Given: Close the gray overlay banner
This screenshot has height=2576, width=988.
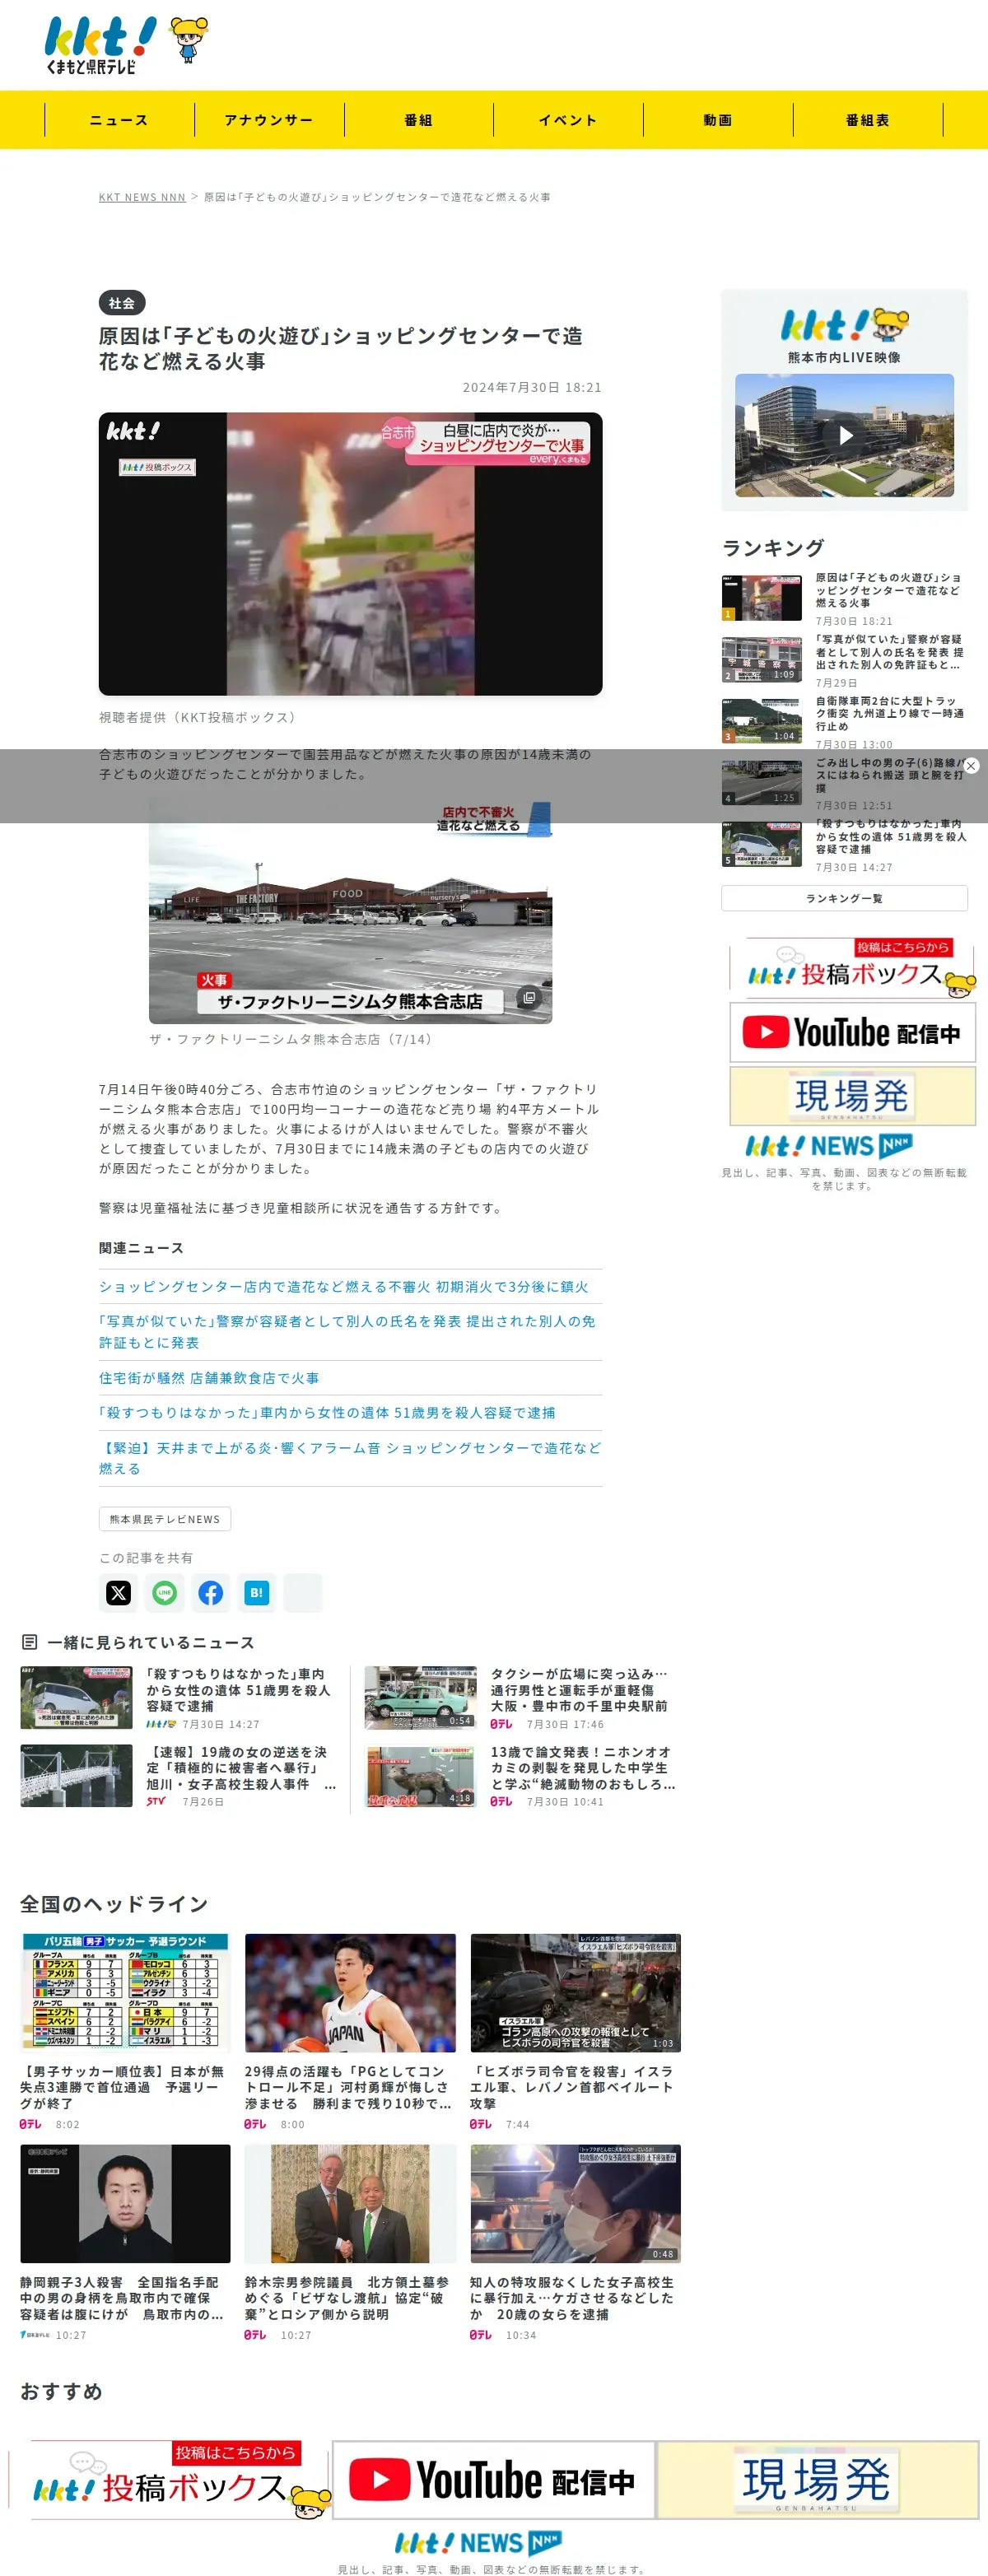Looking at the screenshot, I should tap(971, 766).
